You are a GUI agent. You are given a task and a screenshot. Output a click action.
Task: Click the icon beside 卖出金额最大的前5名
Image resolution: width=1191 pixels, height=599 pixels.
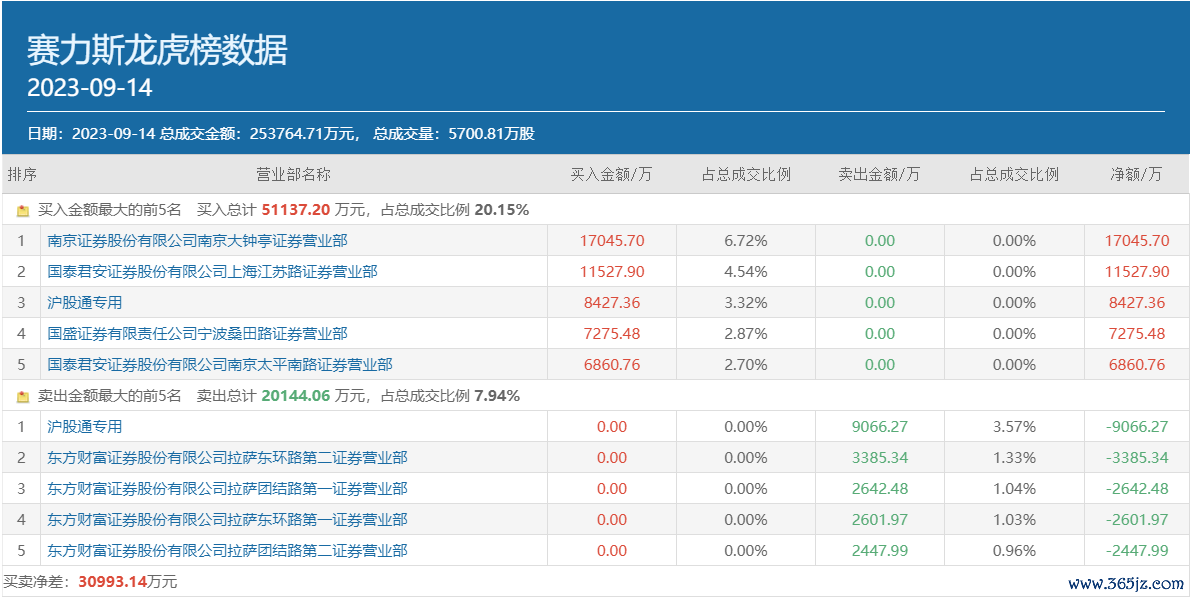(23, 396)
